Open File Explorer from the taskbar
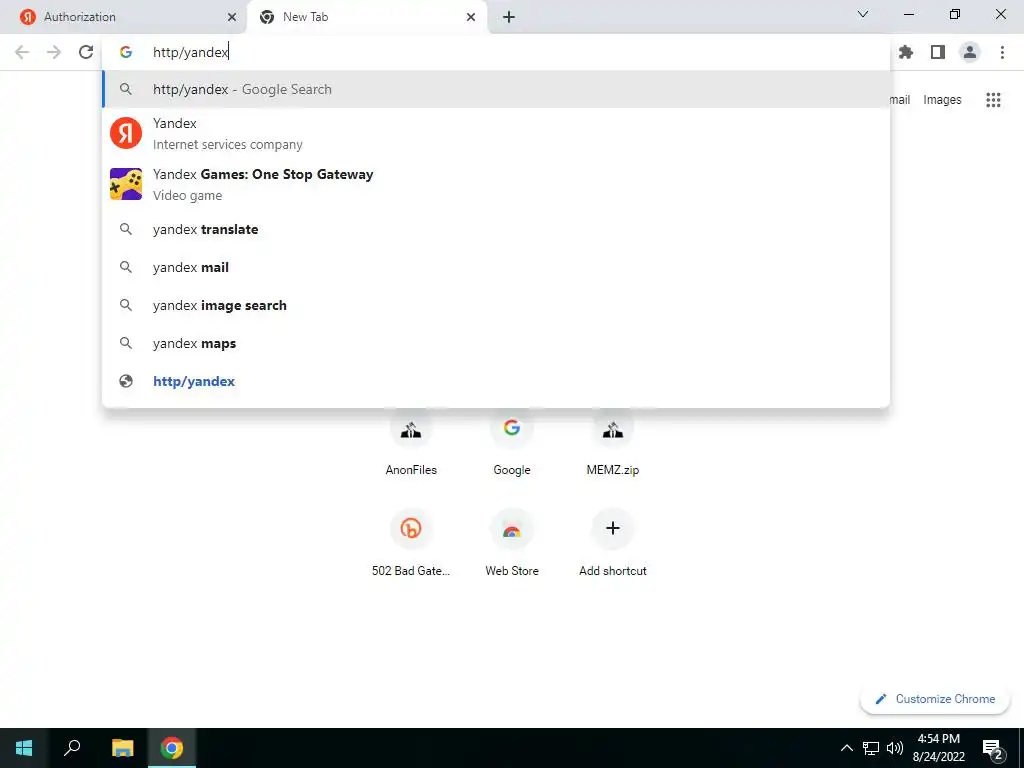 tap(123, 748)
